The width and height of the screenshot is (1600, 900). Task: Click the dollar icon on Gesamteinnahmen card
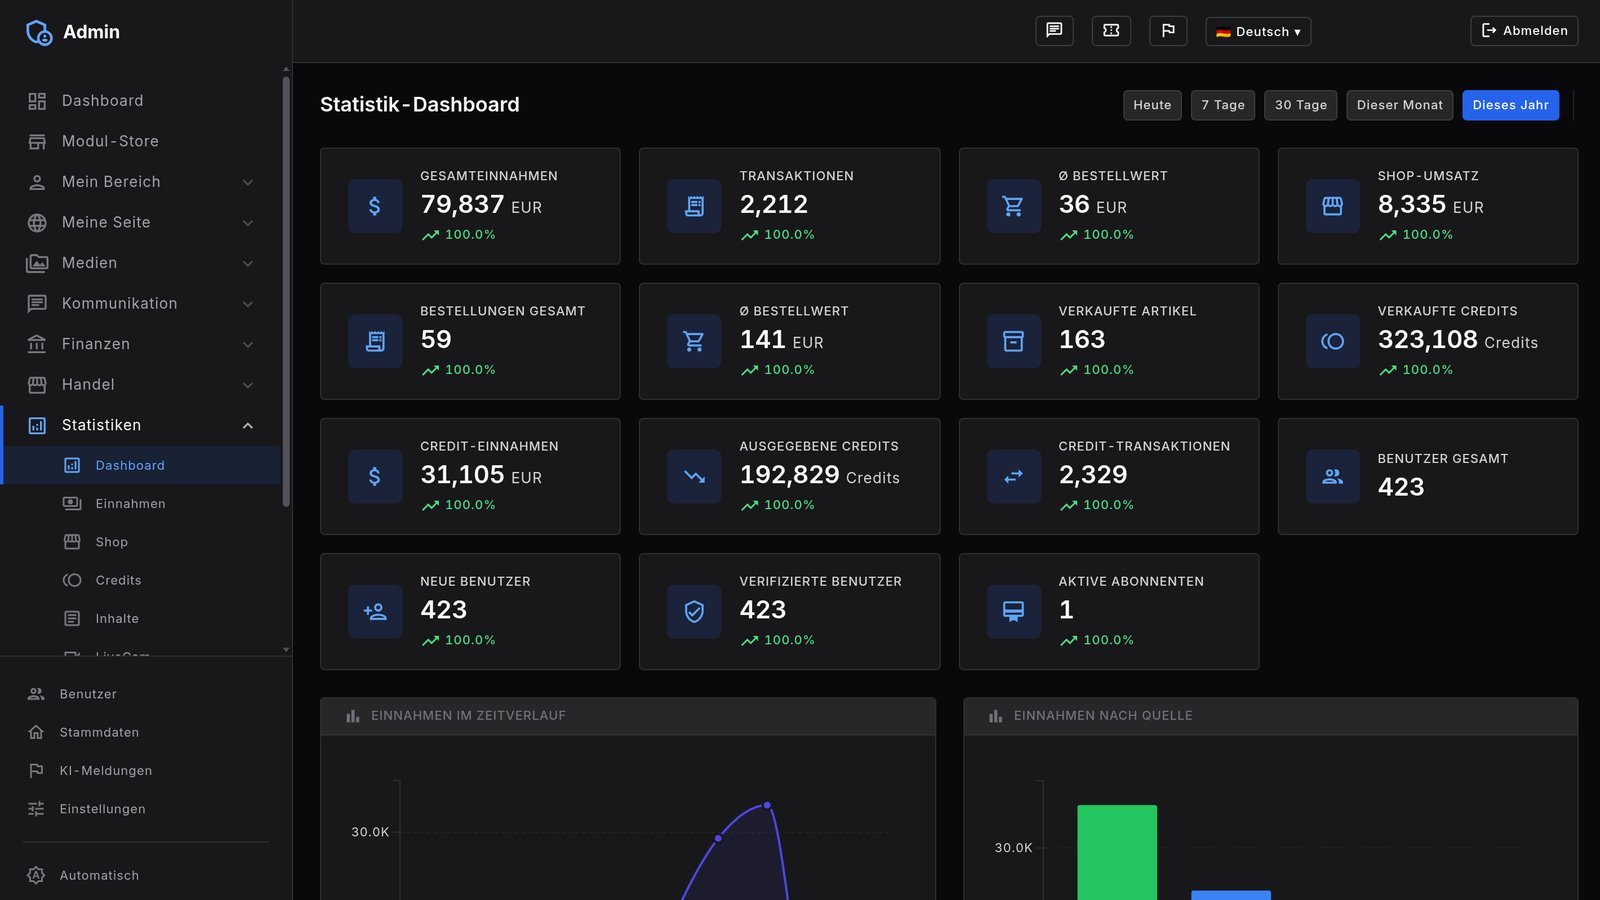pos(375,206)
